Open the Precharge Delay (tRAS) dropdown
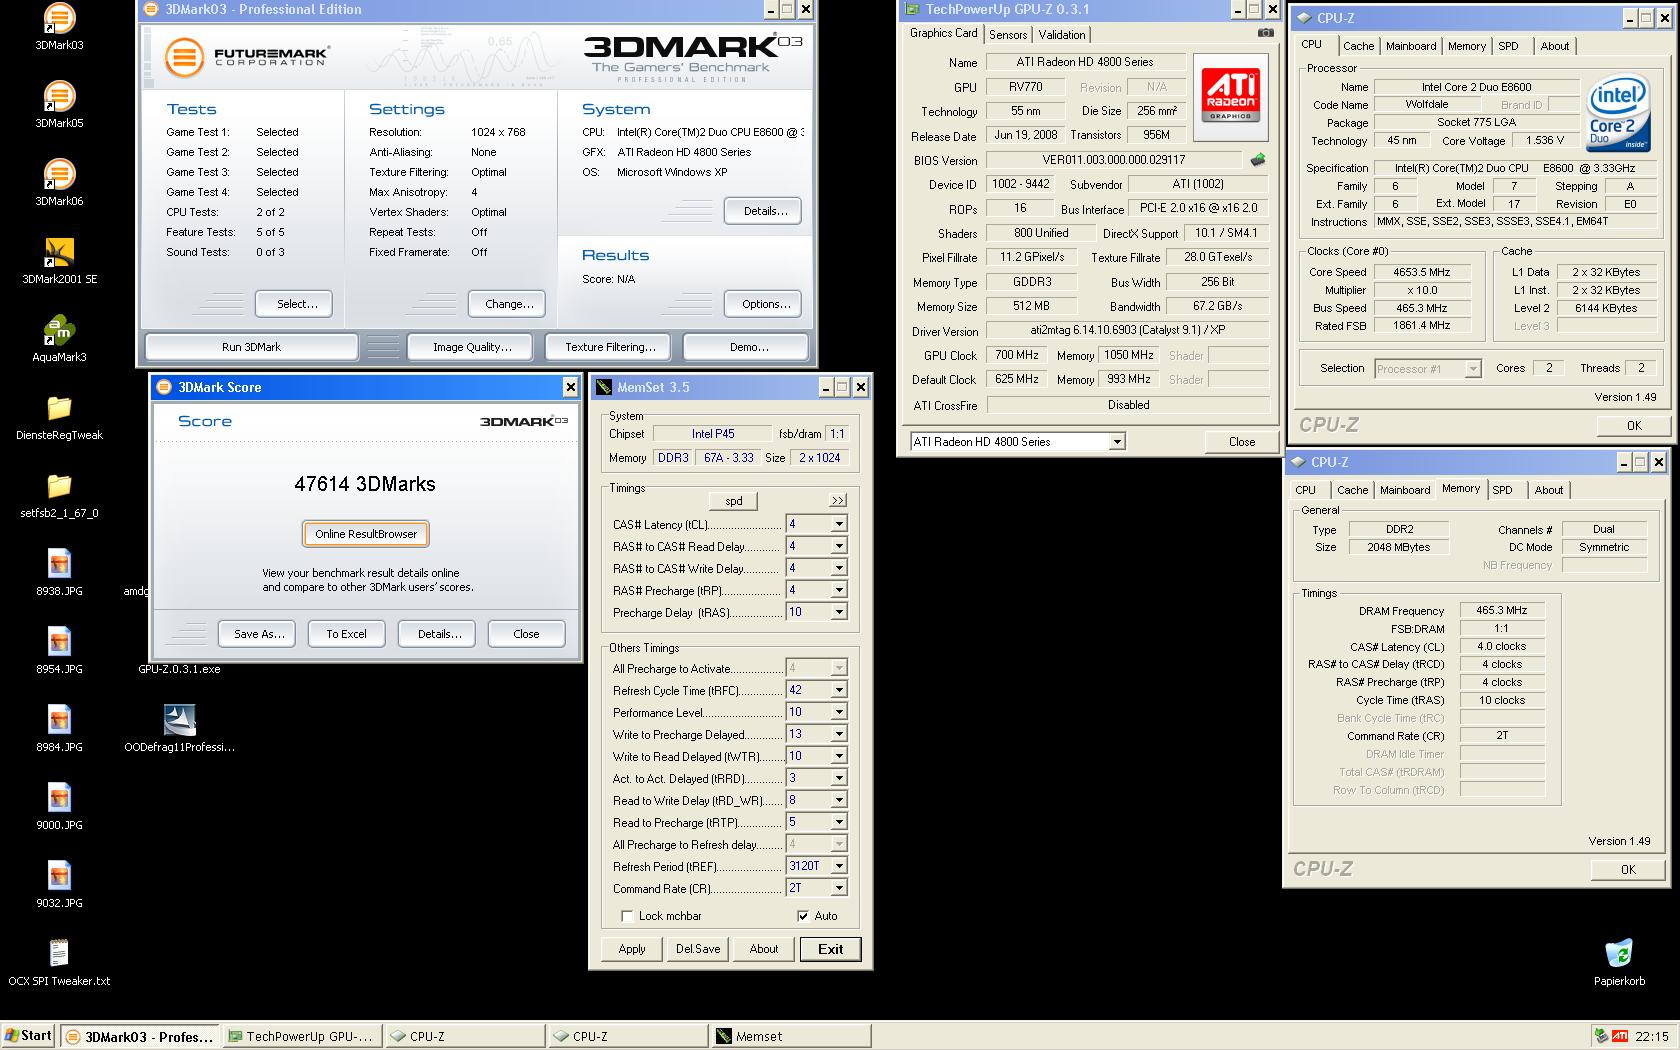 (x=839, y=612)
